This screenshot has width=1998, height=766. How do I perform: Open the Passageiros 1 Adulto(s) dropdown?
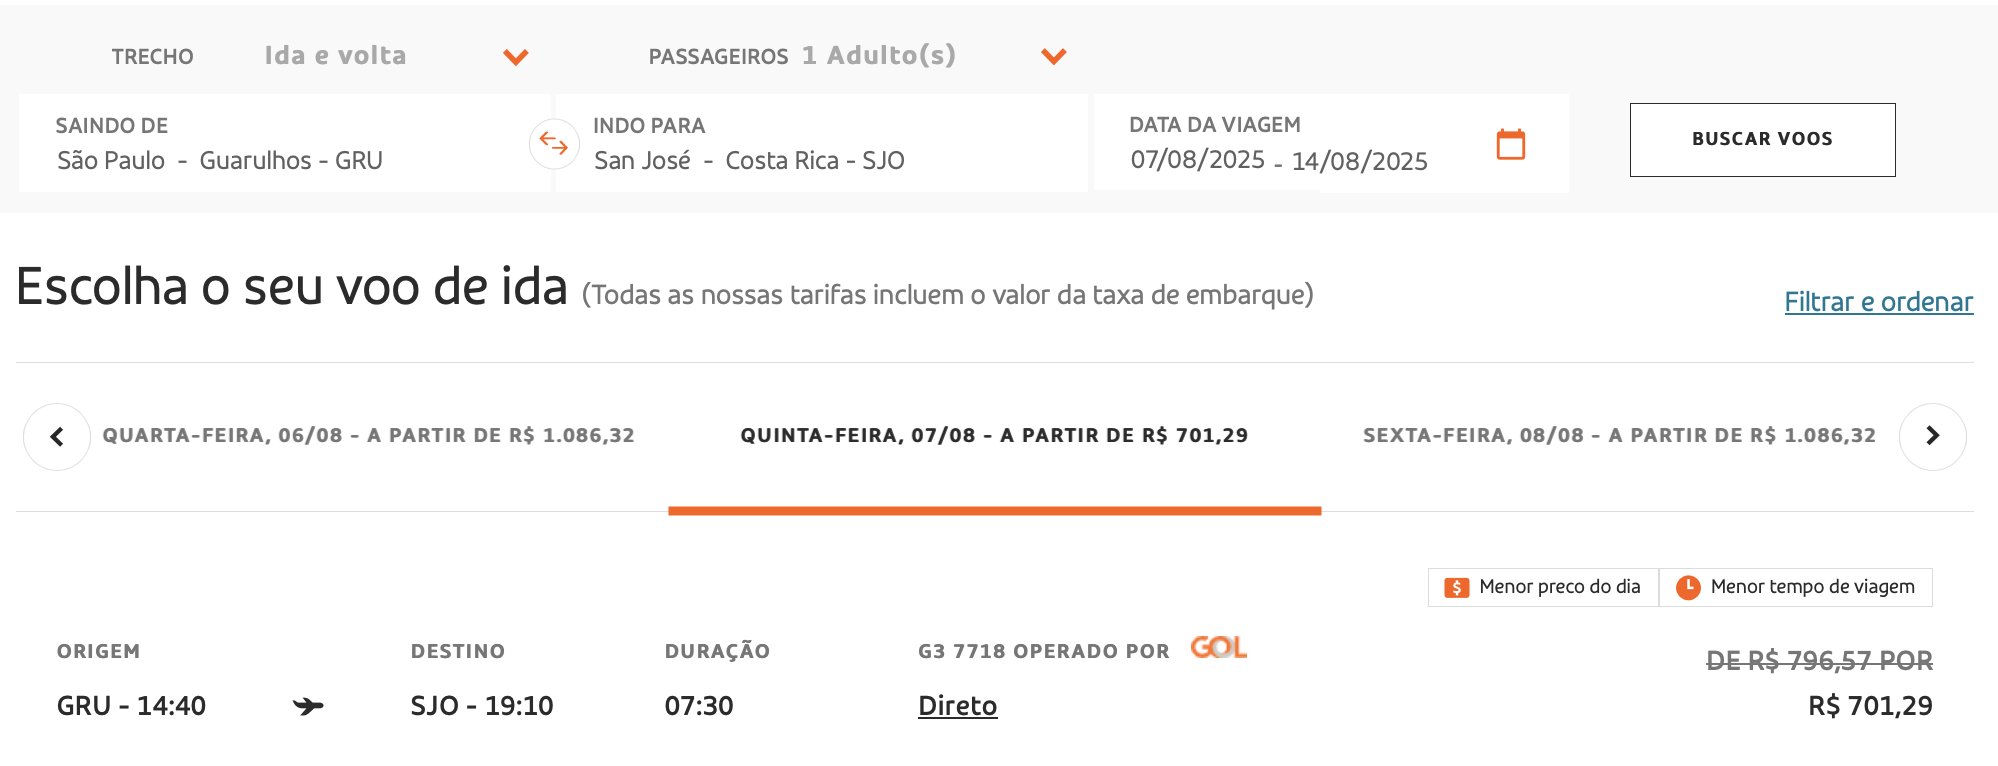(x=858, y=56)
